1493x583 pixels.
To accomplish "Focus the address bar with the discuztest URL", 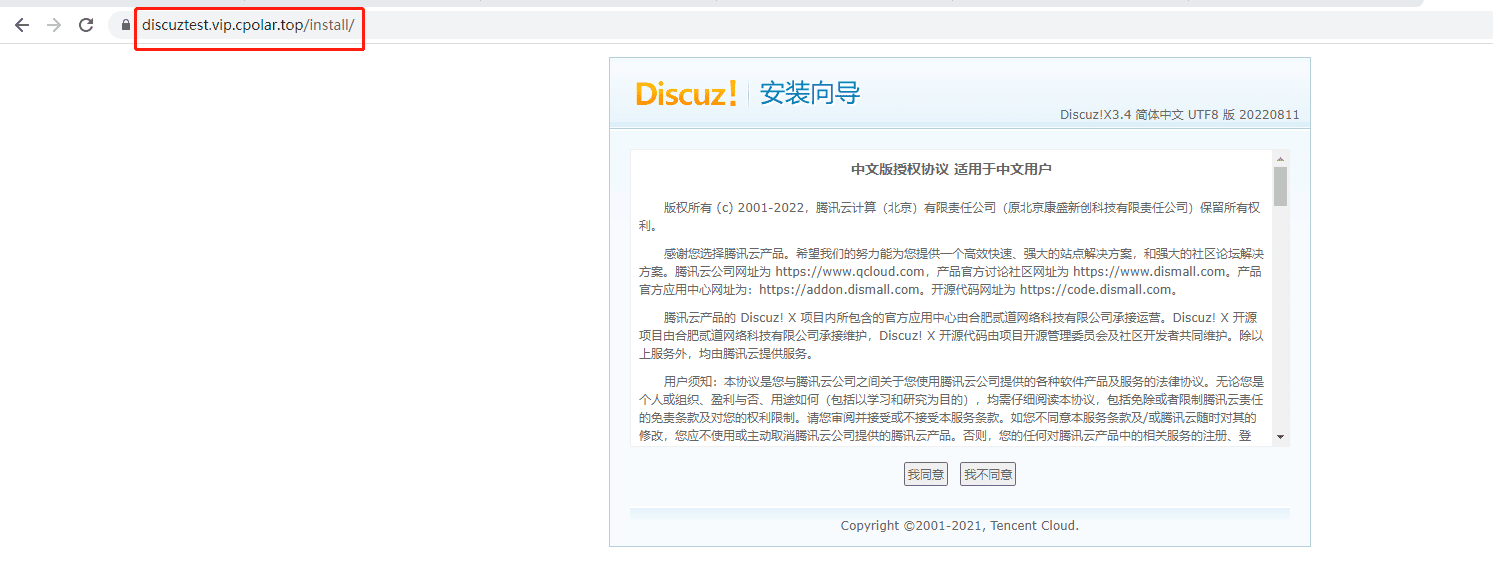I will (x=248, y=25).
